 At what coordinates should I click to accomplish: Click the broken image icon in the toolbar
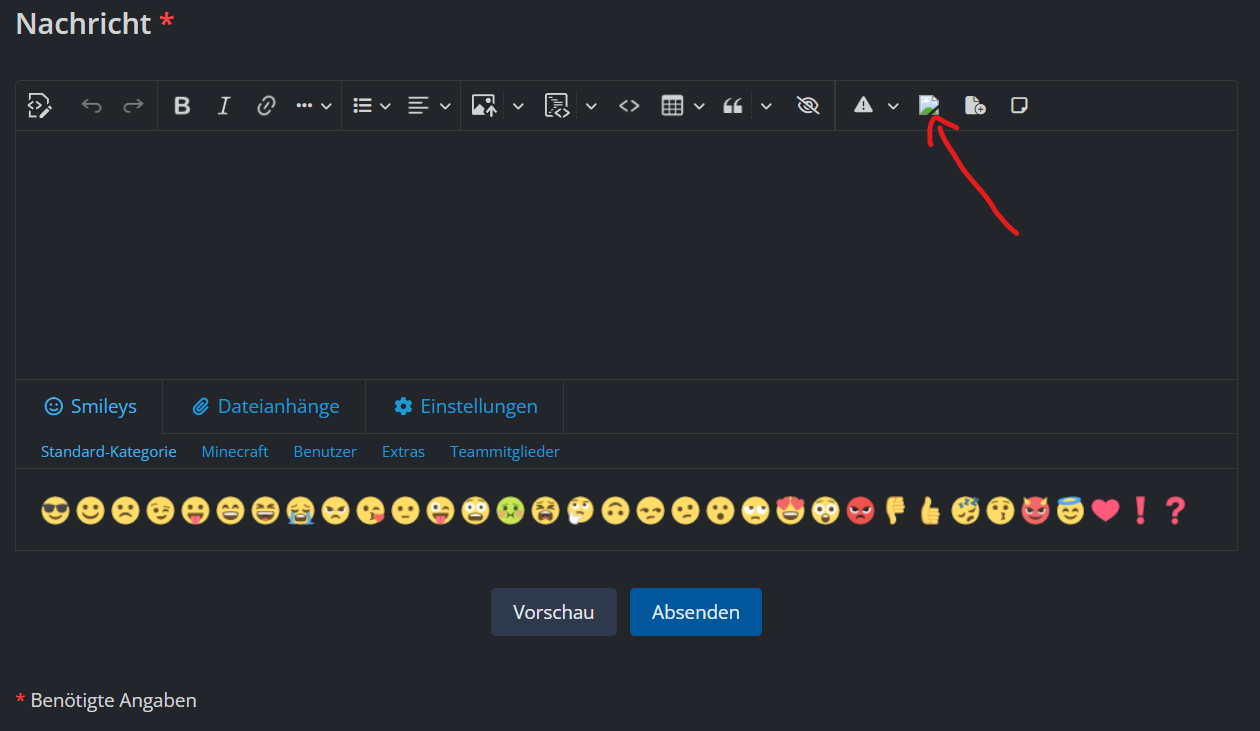[929, 105]
